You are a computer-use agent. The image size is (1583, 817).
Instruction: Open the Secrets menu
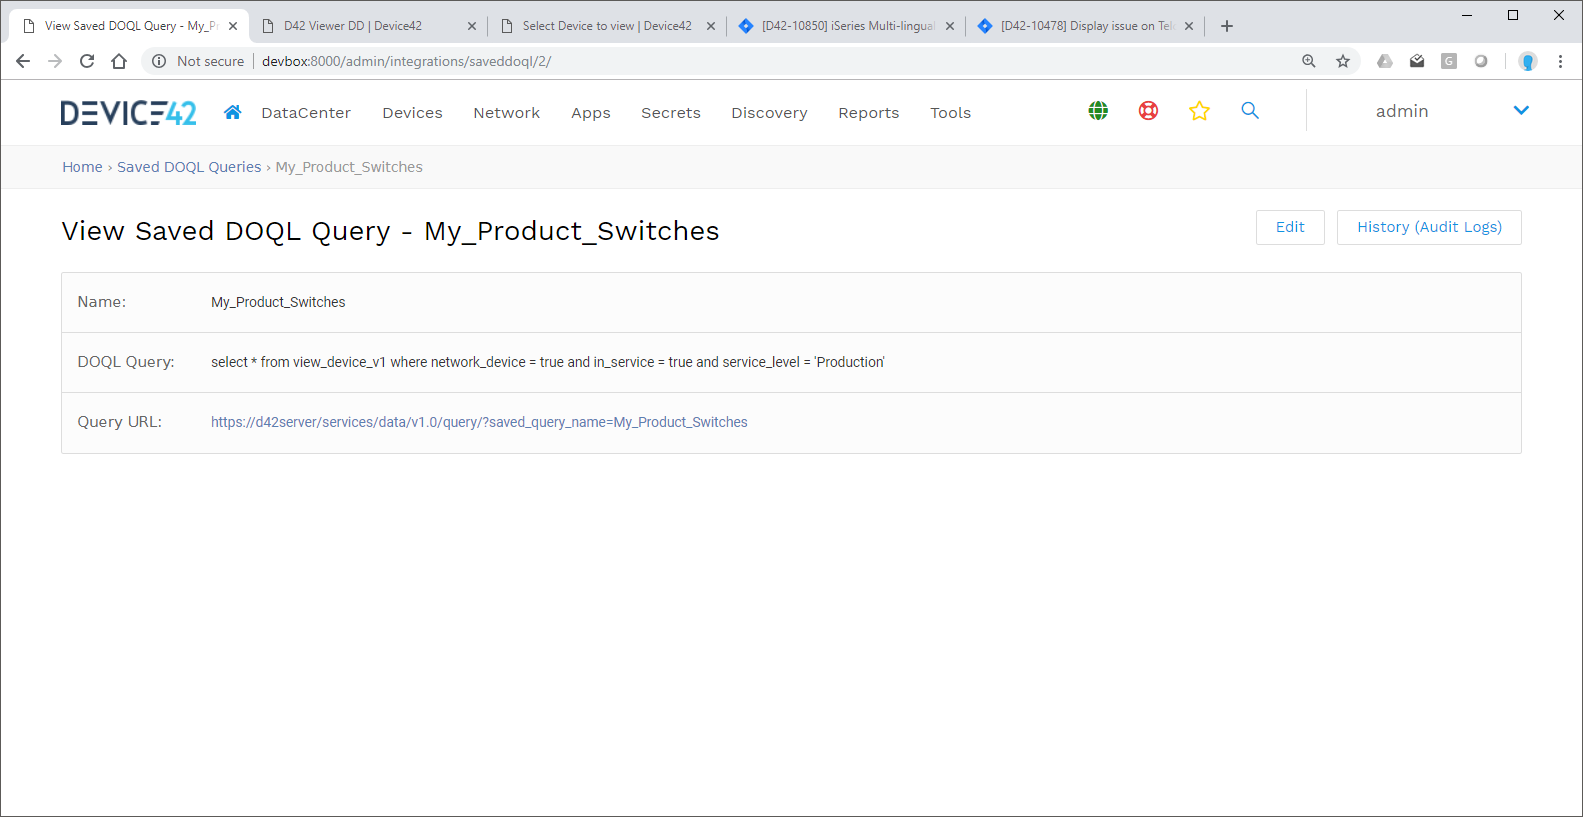[x=671, y=113]
